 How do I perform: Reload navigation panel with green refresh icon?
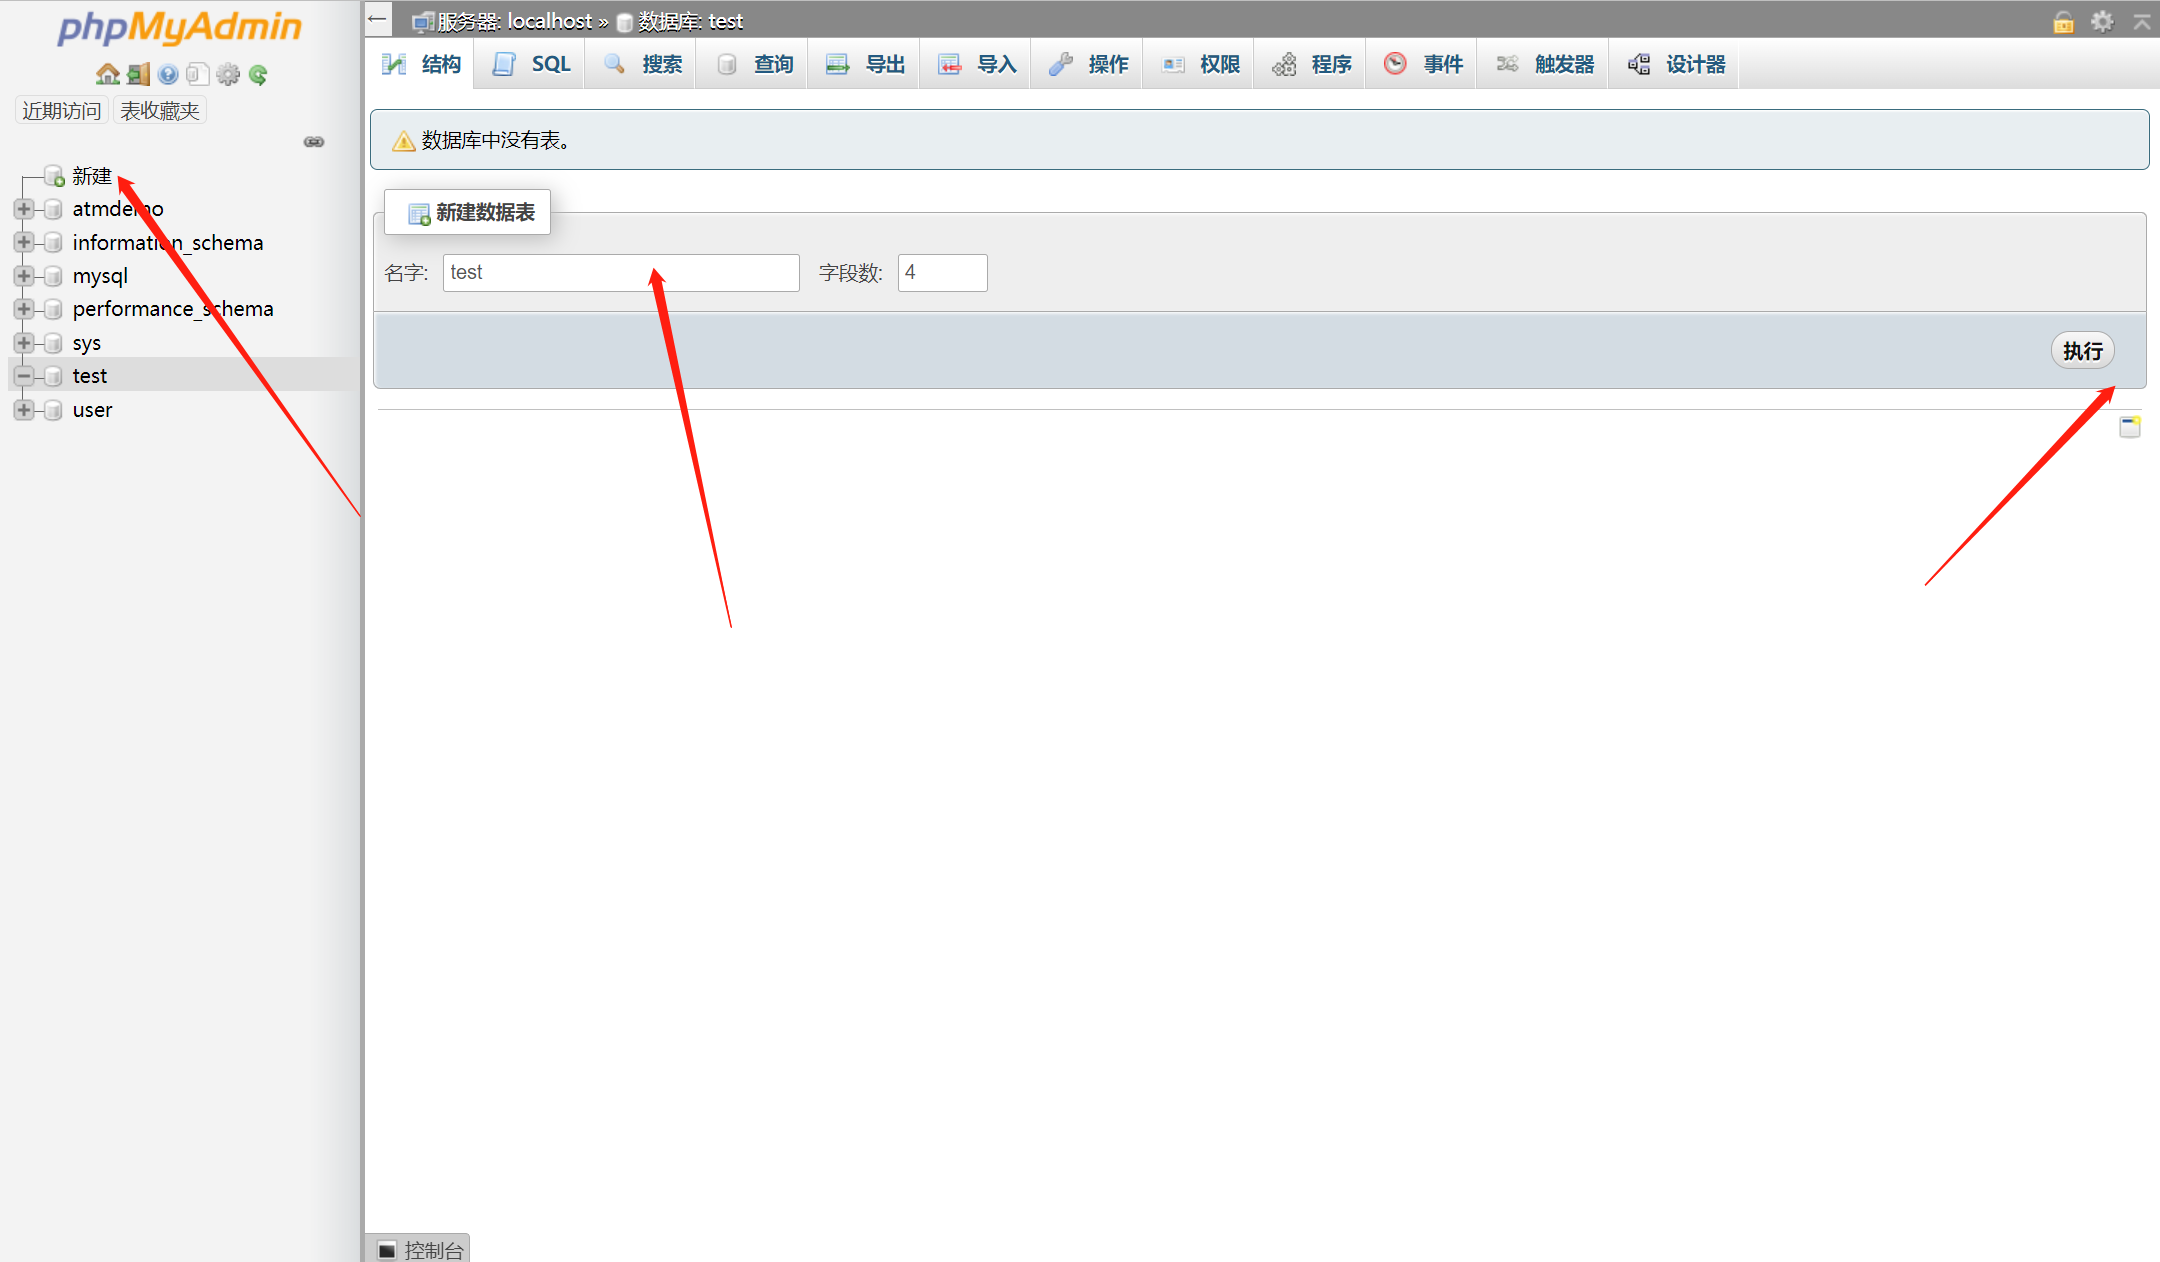point(258,74)
